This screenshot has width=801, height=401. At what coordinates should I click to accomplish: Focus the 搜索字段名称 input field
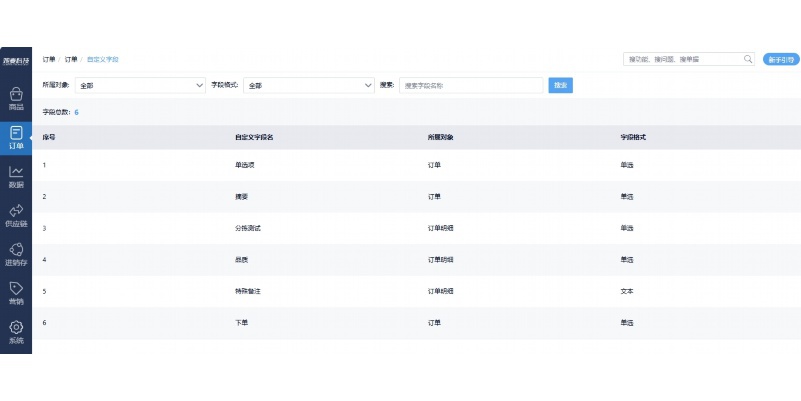pyautogui.click(x=470, y=86)
